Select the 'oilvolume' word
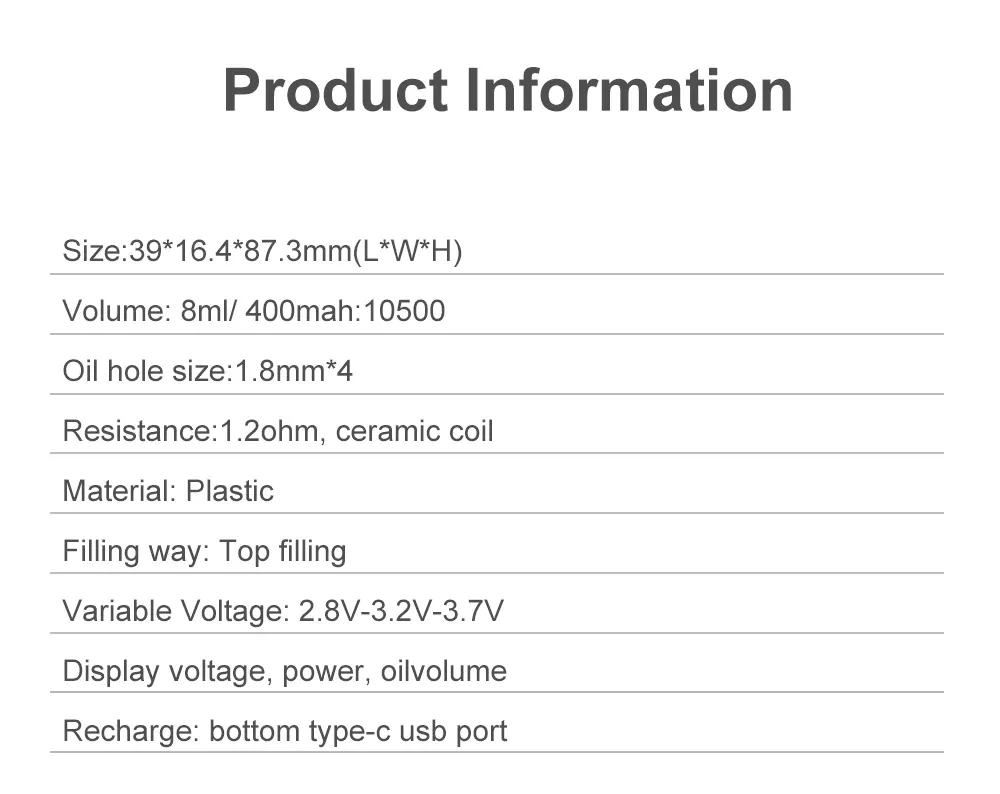Image resolution: width=1000 pixels, height=794 pixels. click(444, 671)
